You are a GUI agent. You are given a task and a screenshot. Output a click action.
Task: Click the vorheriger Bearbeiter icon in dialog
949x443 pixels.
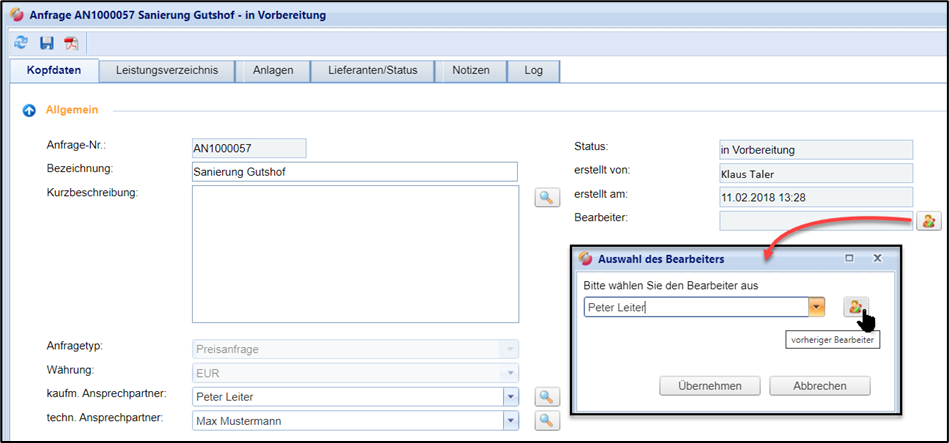click(856, 307)
